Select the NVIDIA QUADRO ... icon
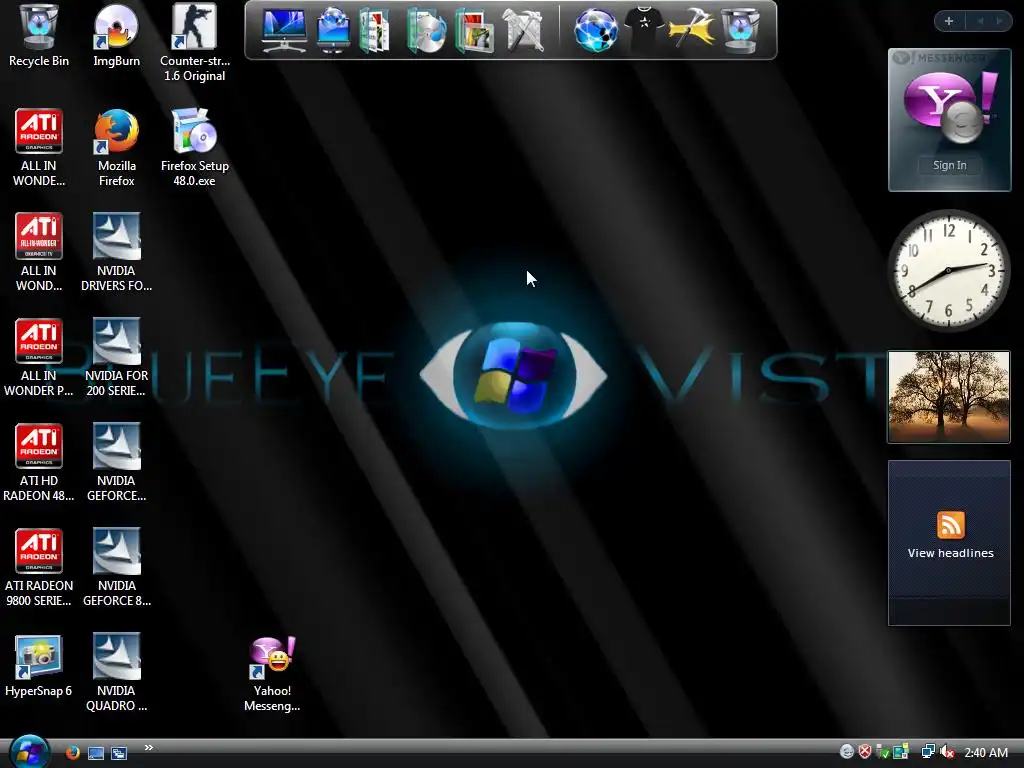 click(116, 673)
